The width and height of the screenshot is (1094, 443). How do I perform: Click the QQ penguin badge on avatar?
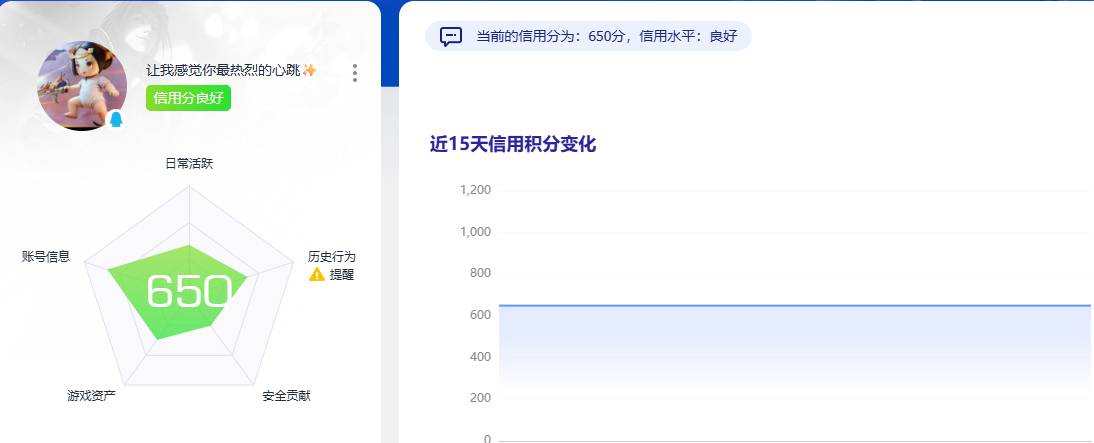coord(116,120)
